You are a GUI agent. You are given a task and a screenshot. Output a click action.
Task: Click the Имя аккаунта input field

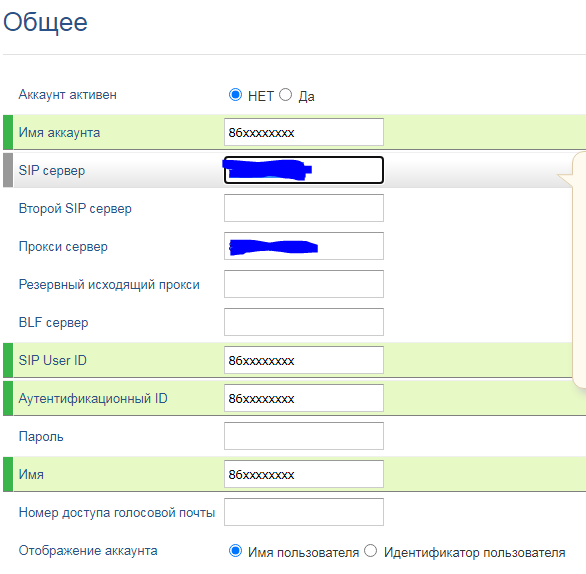click(304, 132)
